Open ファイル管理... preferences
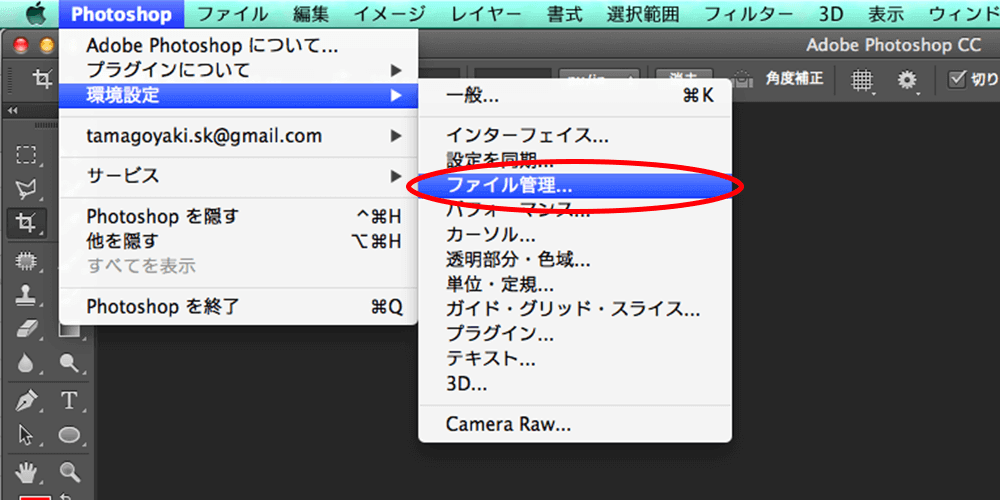 575,186
